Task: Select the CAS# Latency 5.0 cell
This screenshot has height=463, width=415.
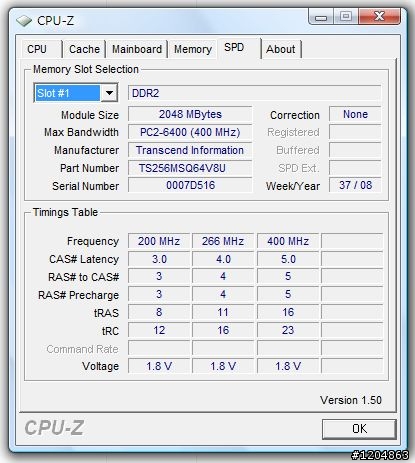Action: [288, 259]
